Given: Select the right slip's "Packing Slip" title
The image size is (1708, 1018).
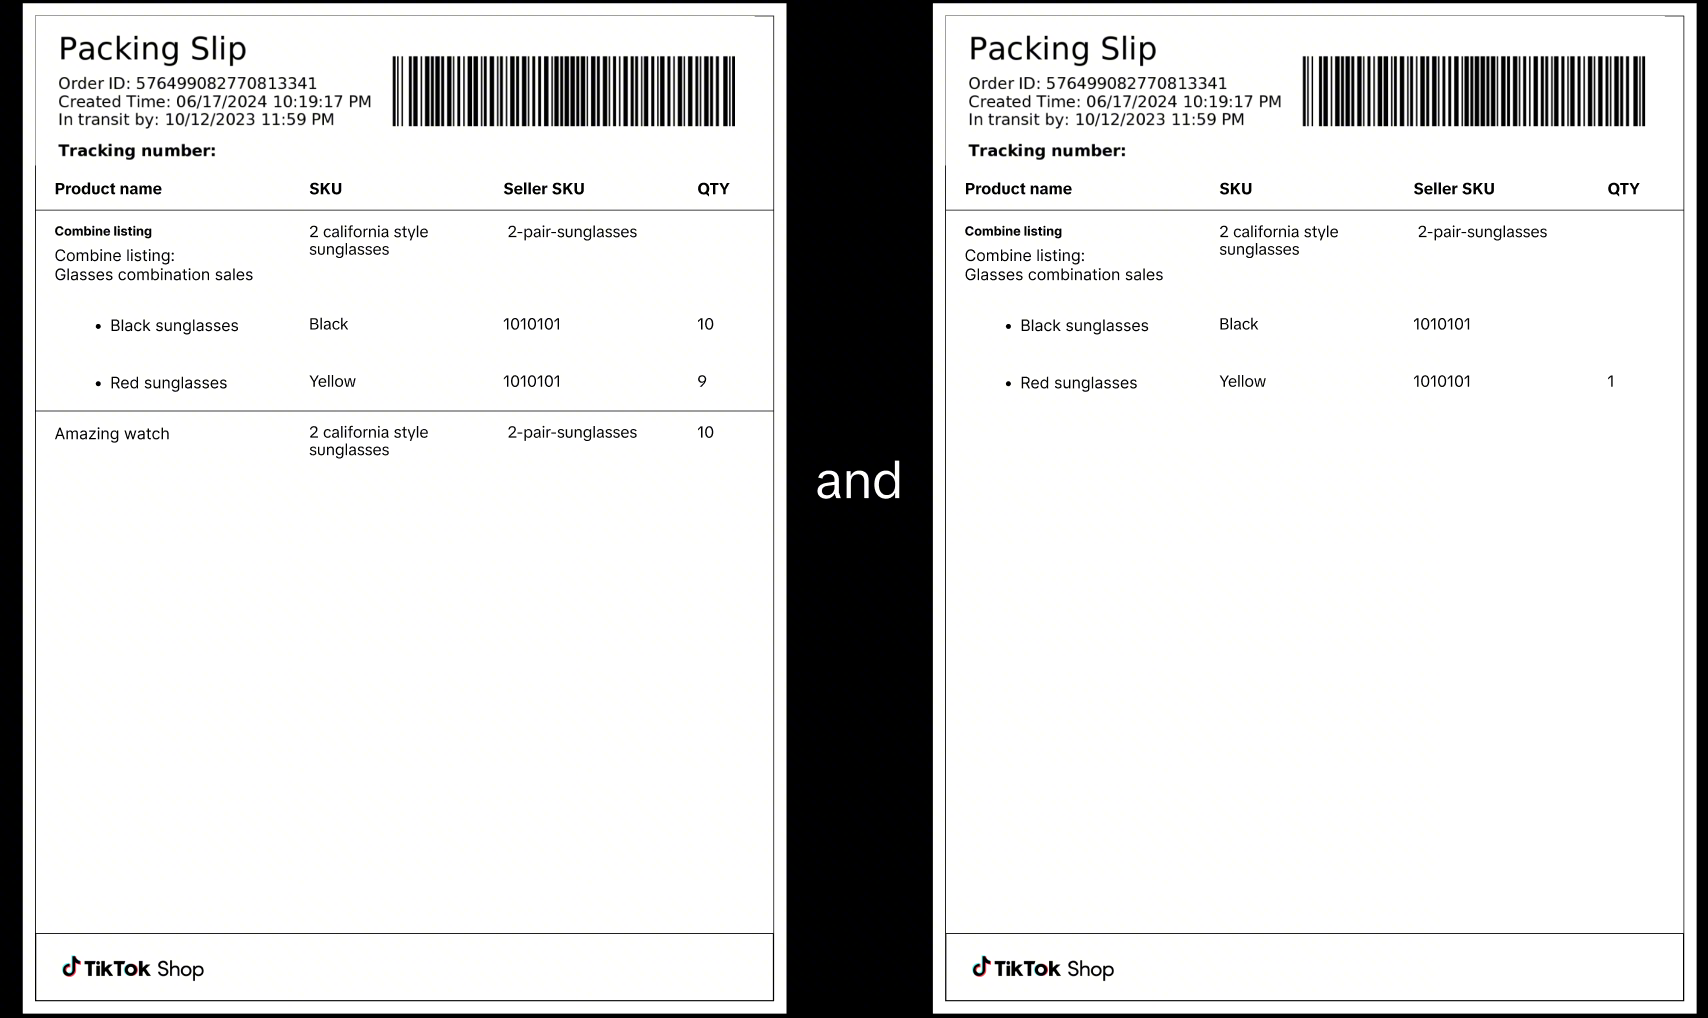Looking at the screenshot, I should [1062, 48].
